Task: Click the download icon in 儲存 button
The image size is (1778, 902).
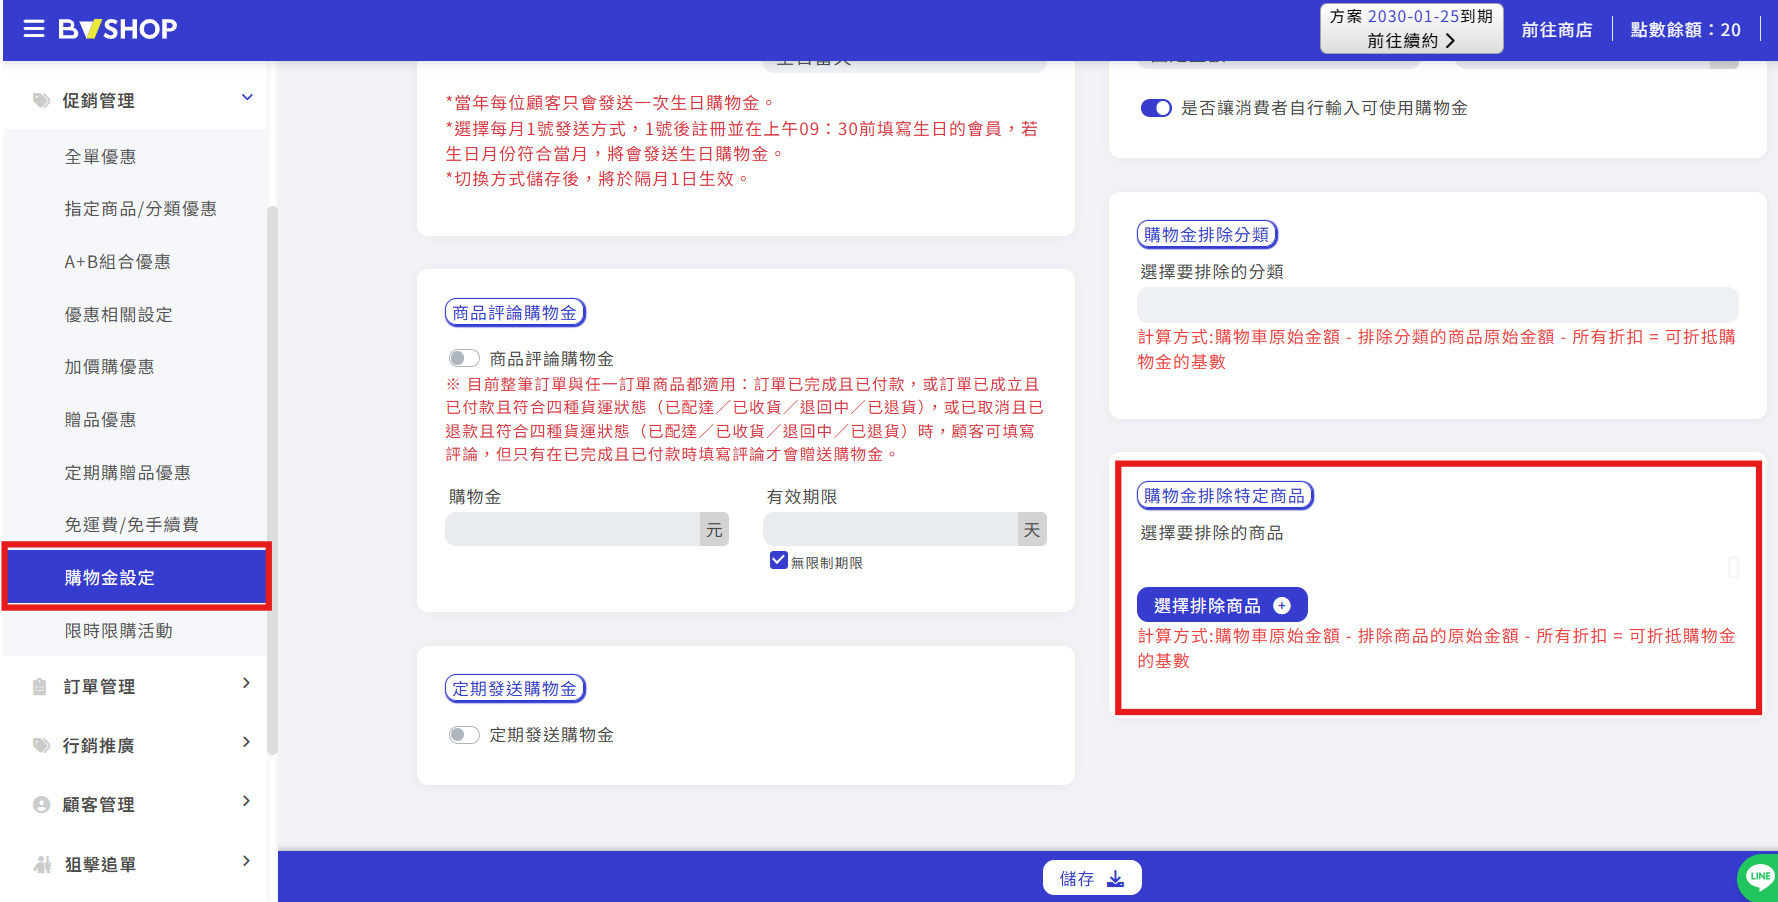Action: click(1116, 878)
